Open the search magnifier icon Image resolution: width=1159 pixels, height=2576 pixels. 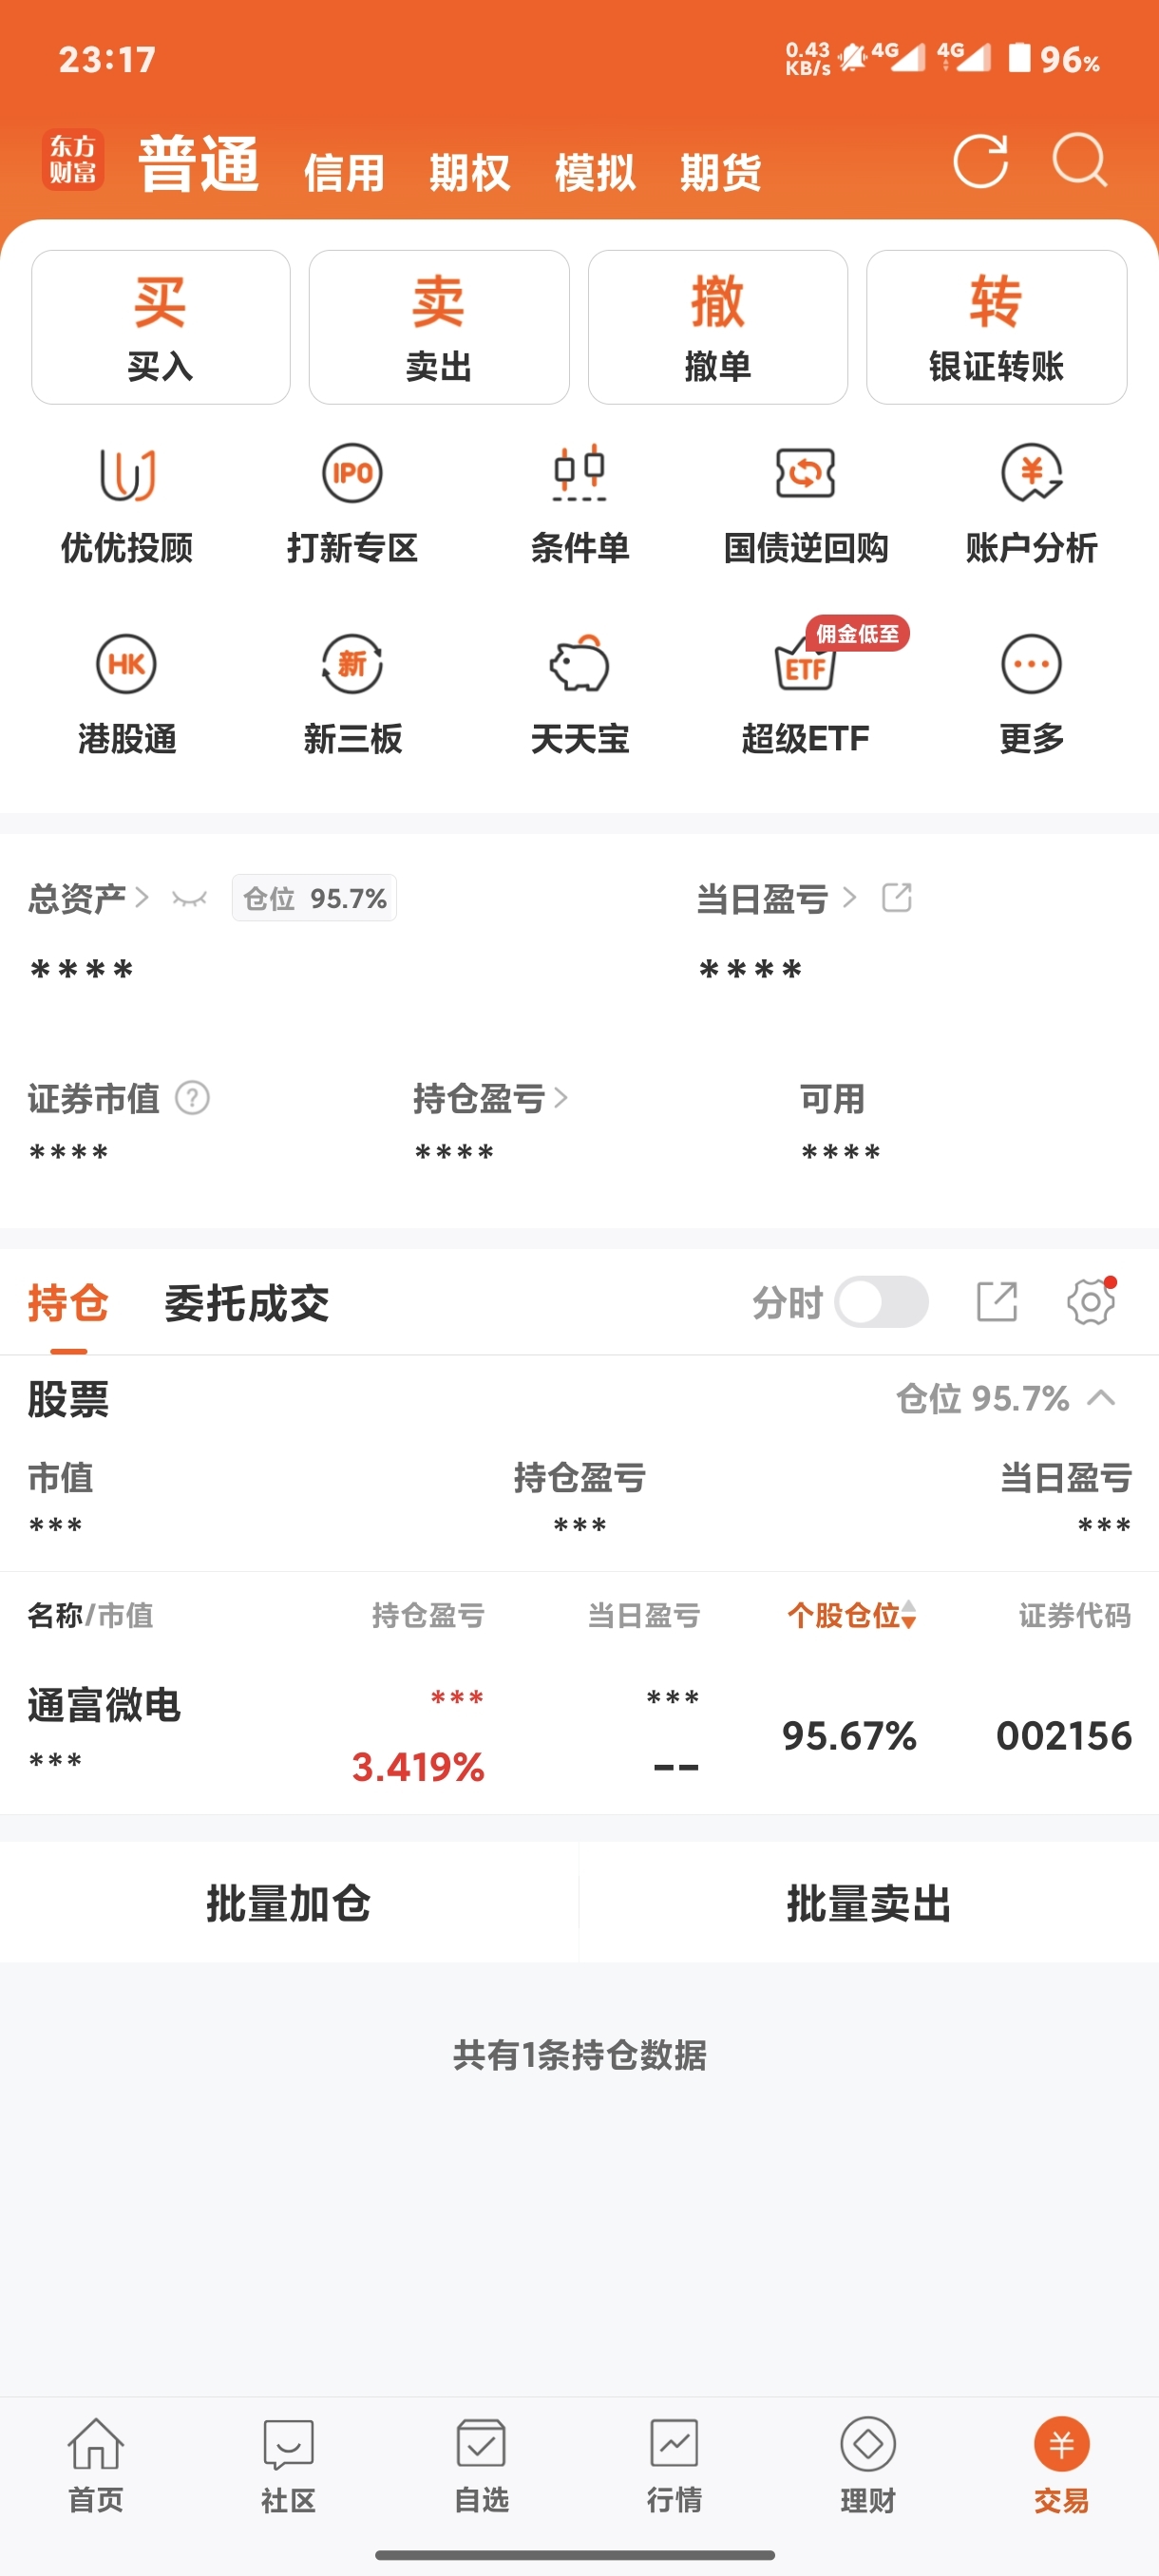coord(1080,161)
